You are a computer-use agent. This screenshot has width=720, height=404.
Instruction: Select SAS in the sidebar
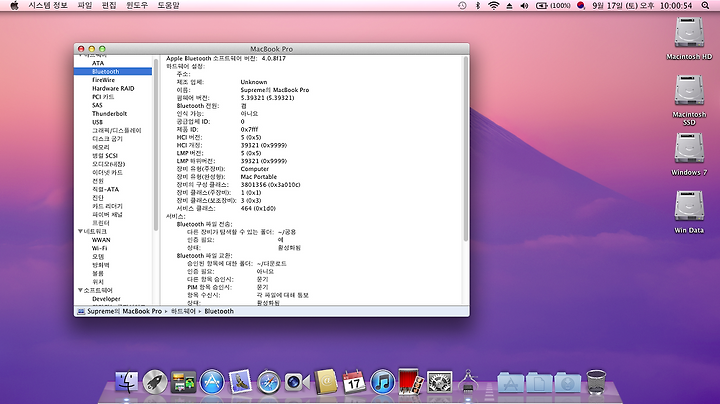97,105
